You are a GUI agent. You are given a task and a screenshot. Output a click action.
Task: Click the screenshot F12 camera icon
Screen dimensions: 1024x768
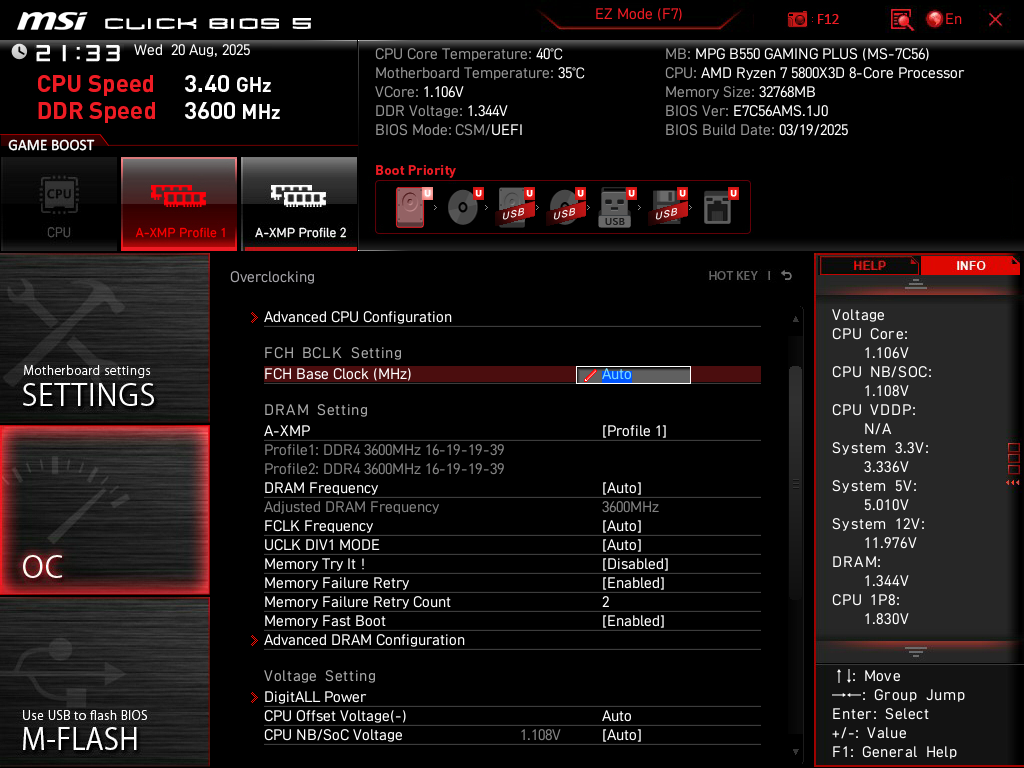point(797,19)
